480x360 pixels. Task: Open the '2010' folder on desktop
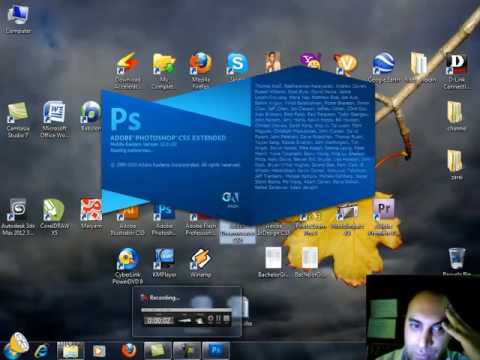tap(455, 165)
